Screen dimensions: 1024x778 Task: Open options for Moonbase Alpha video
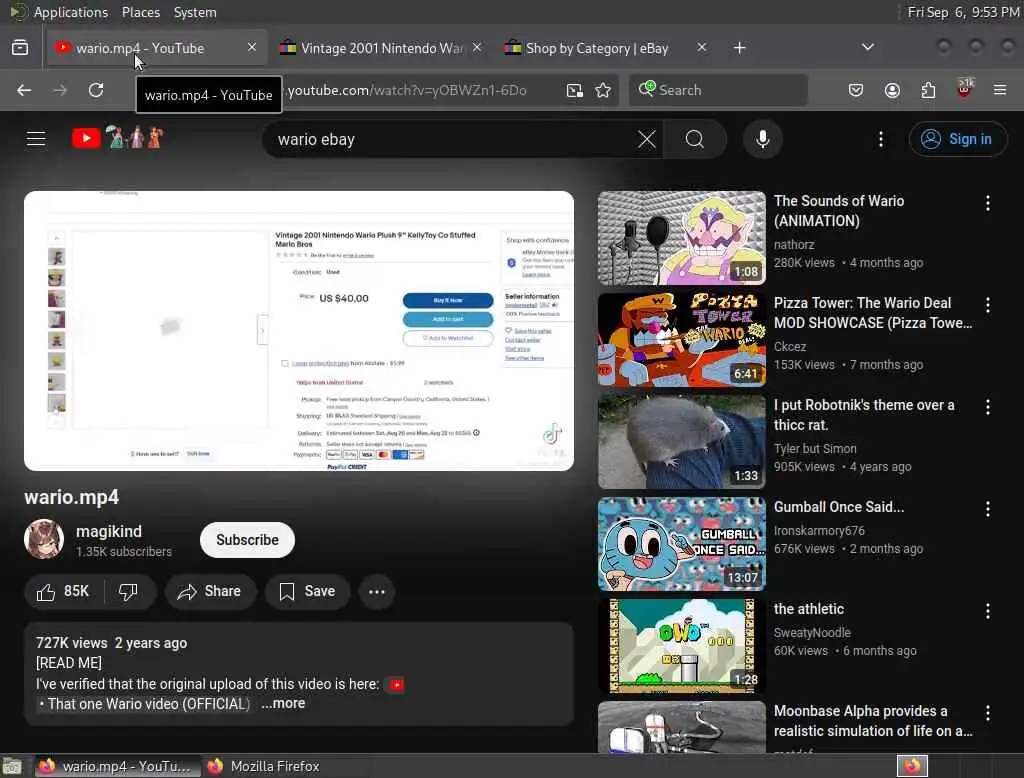point(987,713)
